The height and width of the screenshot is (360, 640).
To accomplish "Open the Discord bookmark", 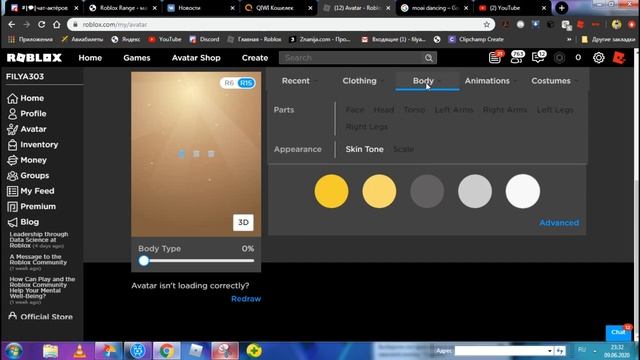I will coord(204,40).
